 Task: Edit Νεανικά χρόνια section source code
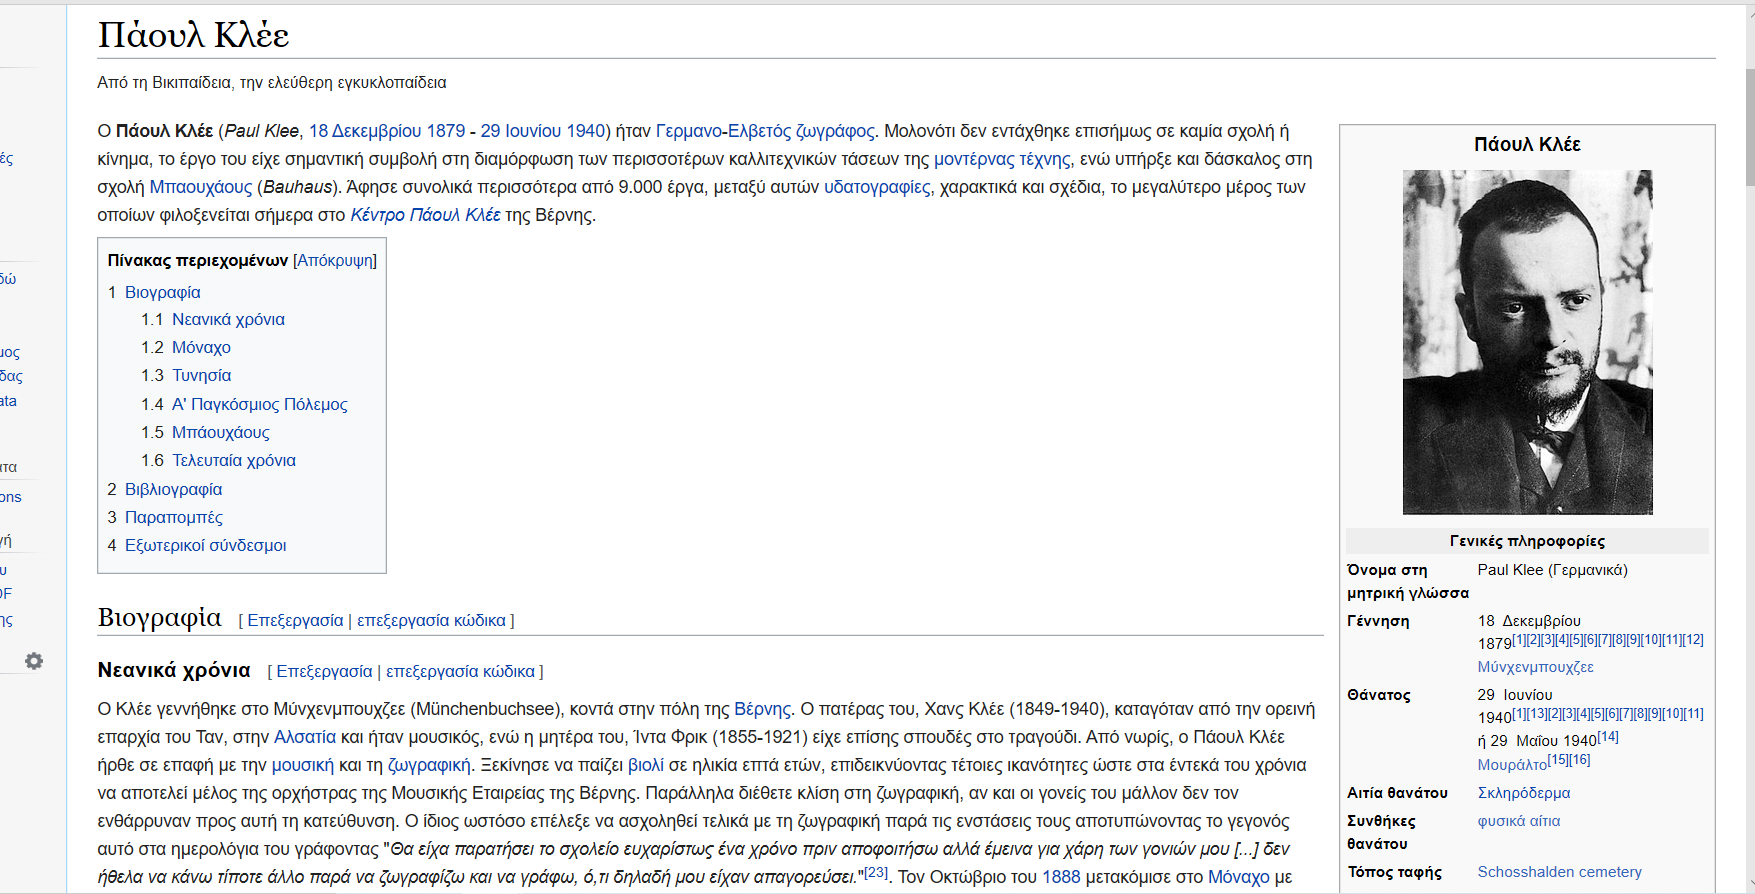[460, 671]
